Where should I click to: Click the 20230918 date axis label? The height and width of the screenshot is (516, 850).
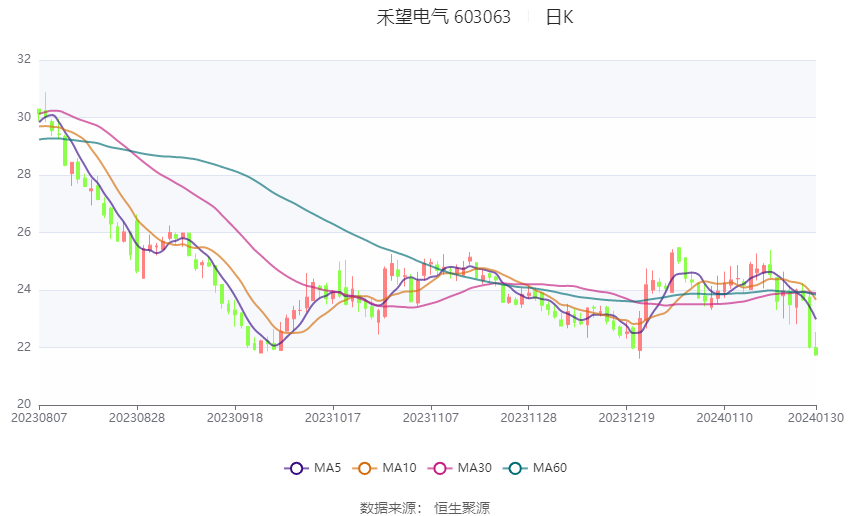click(235, 418)
